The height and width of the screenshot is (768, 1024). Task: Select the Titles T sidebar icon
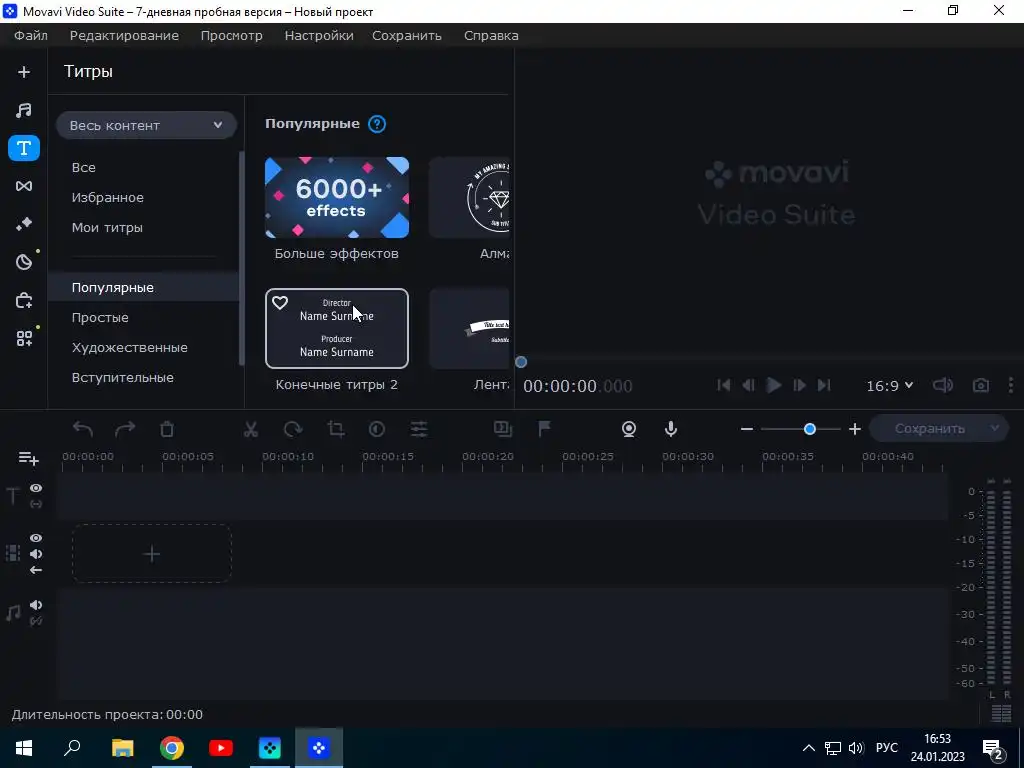pyautogui.click(x=24, y=148)
